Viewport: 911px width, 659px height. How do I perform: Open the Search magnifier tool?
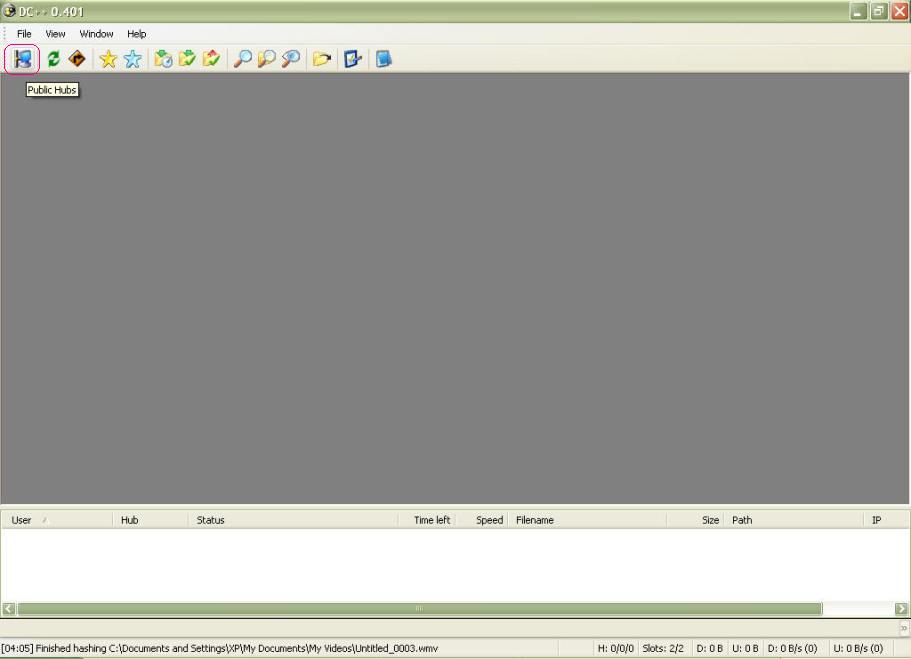click(242, 59)
